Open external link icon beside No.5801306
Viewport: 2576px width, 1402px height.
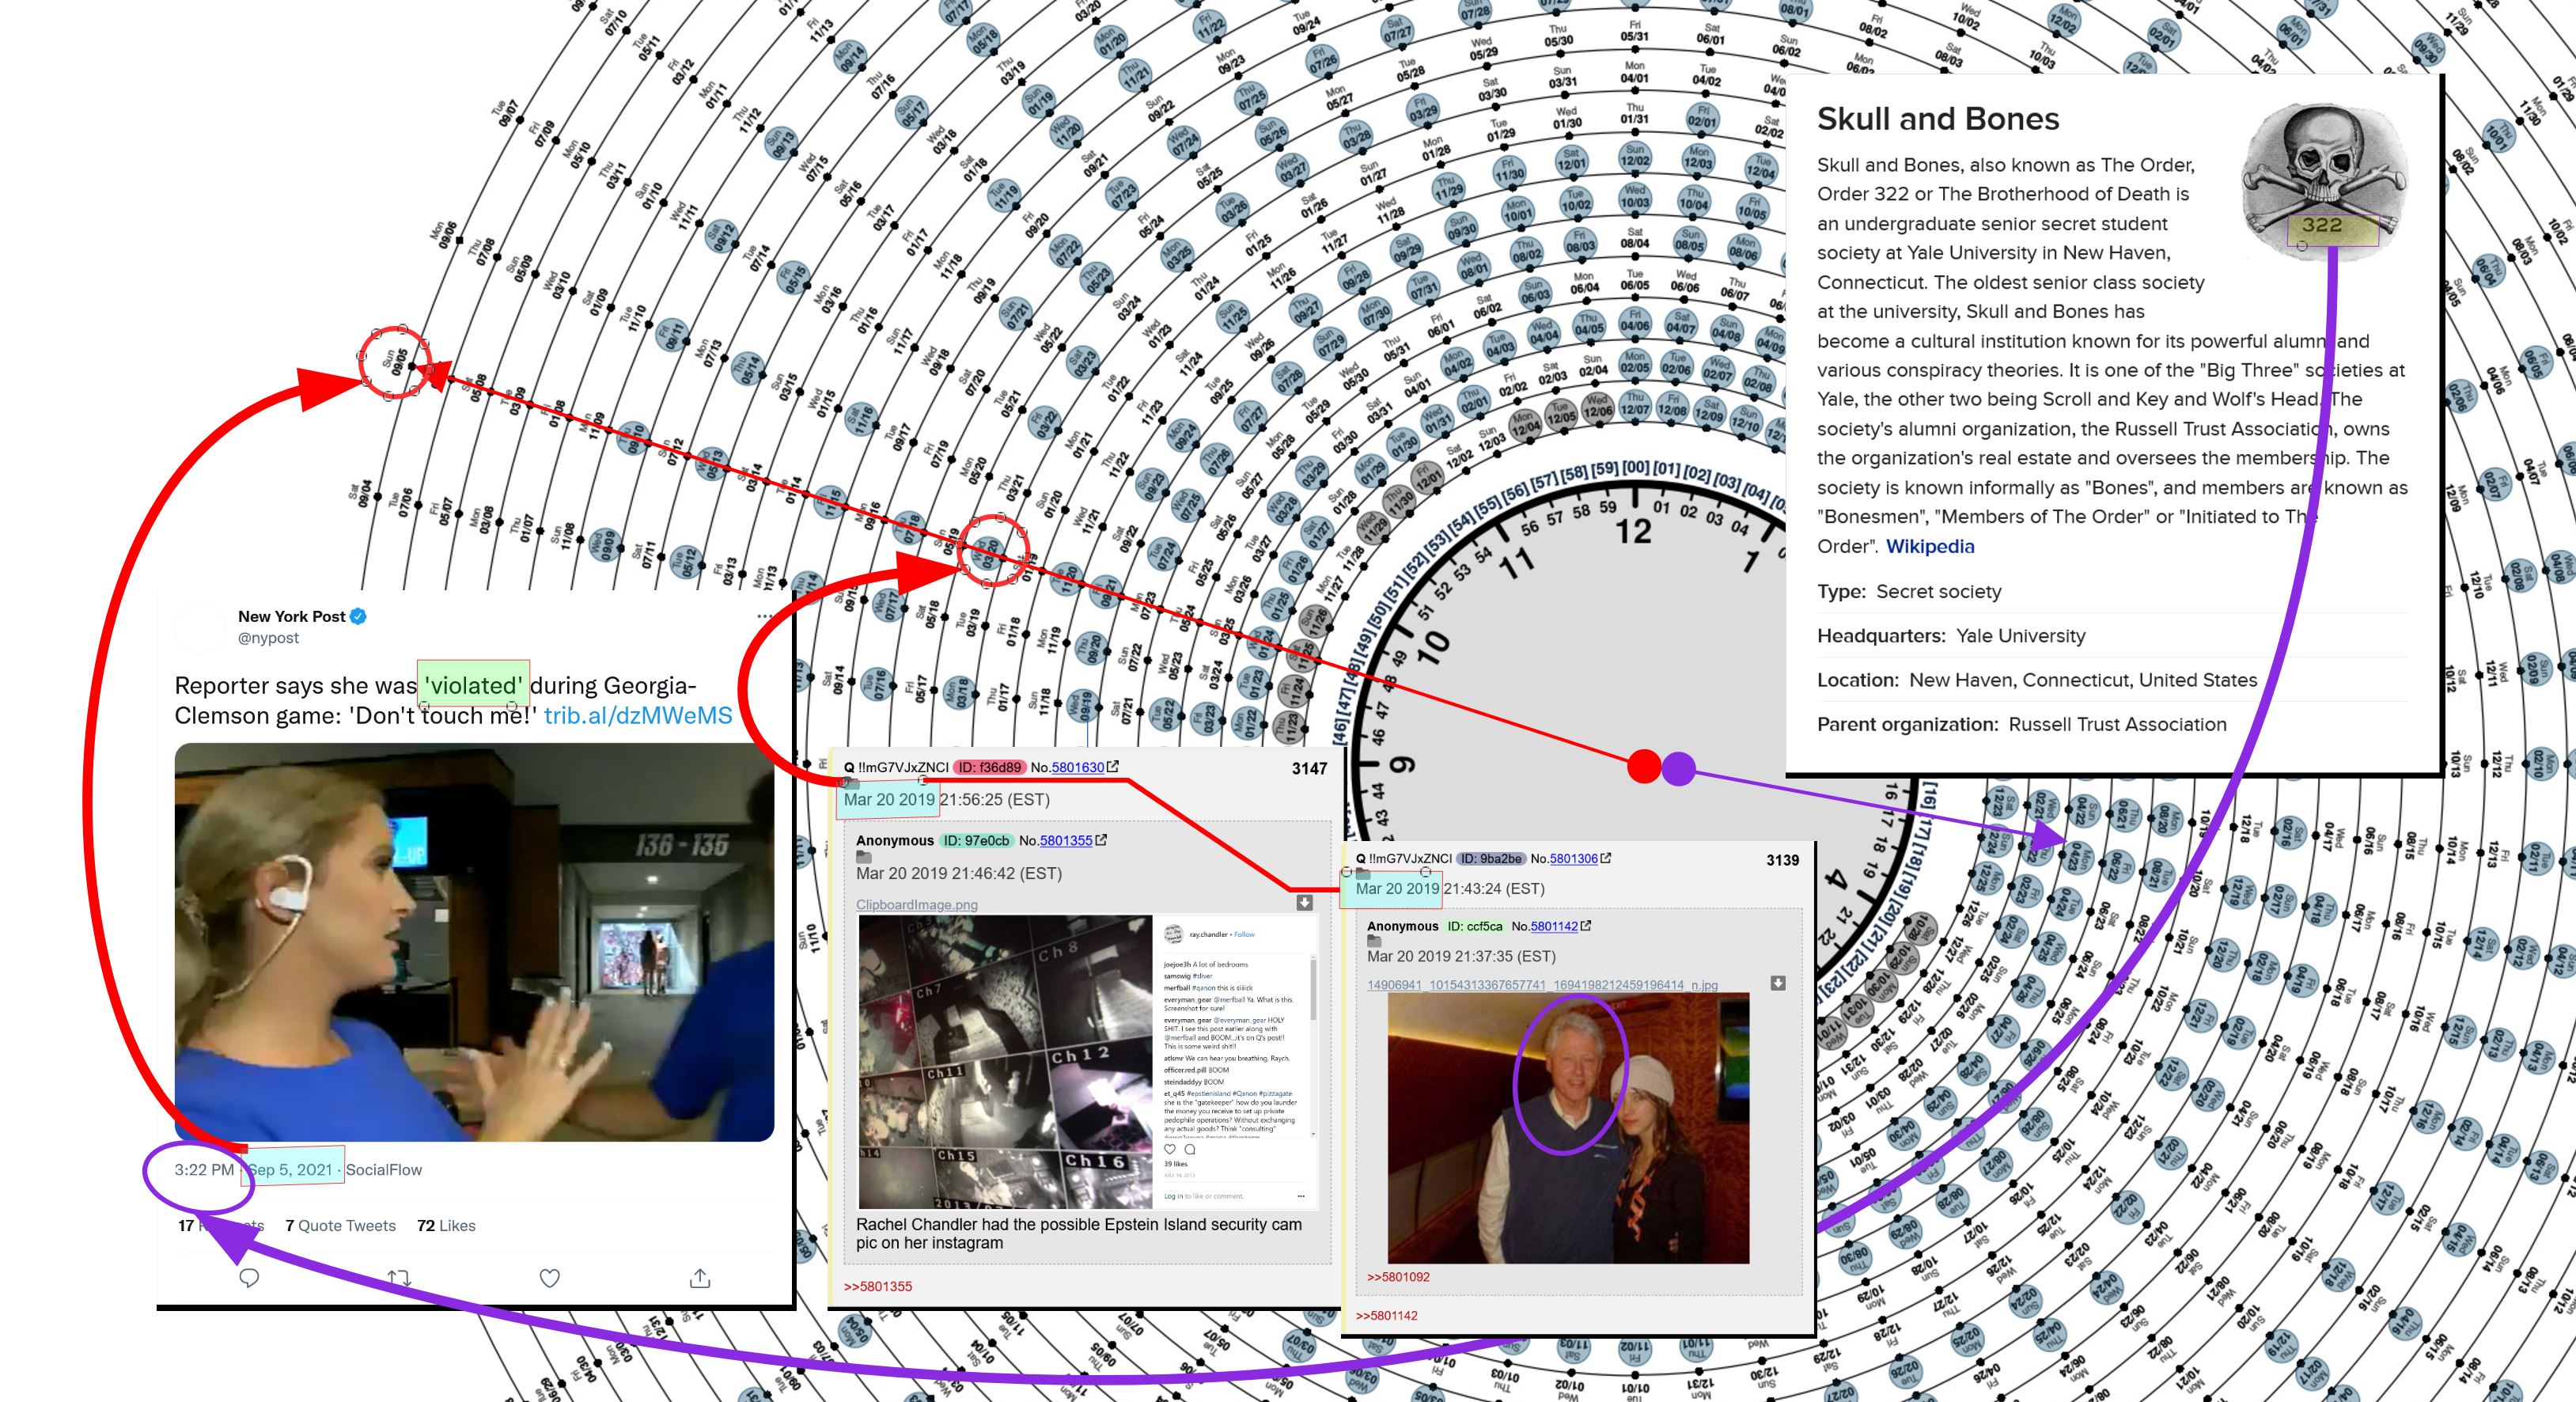(x=1605, y=858)
